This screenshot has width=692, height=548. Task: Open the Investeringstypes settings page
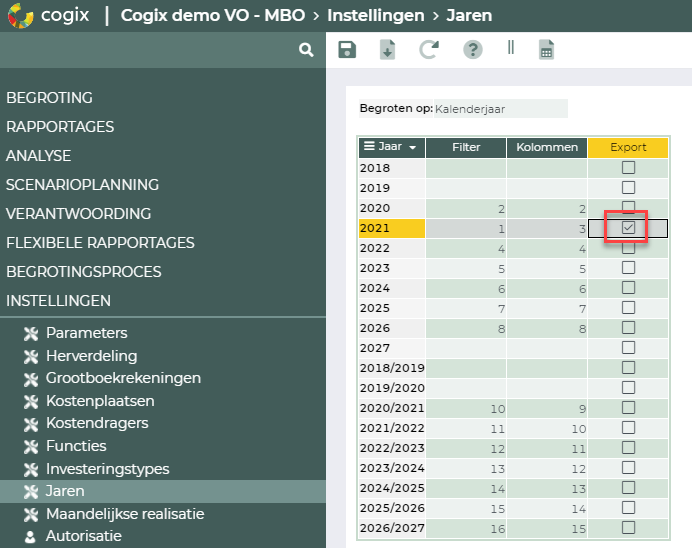[x=108, y=469]
